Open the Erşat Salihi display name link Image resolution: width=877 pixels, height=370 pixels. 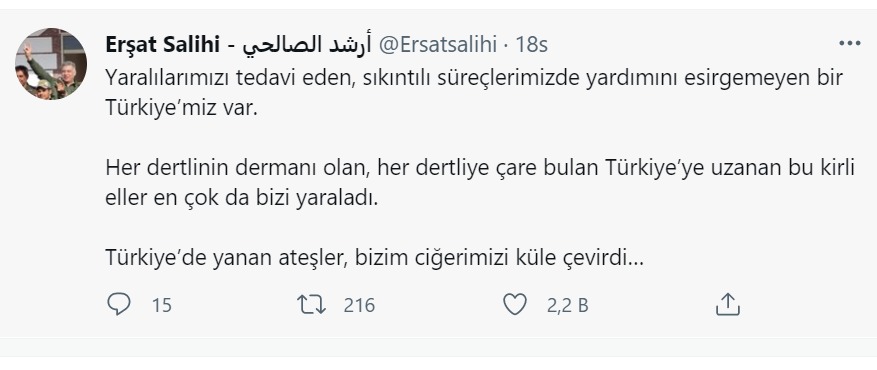click(163, 45)
